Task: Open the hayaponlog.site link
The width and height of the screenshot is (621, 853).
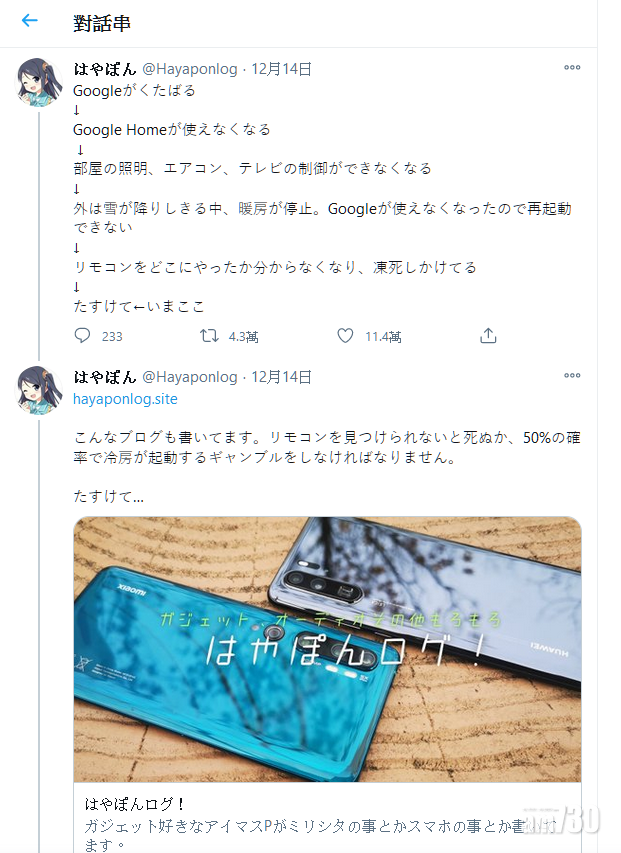Action: coord(125,399)
